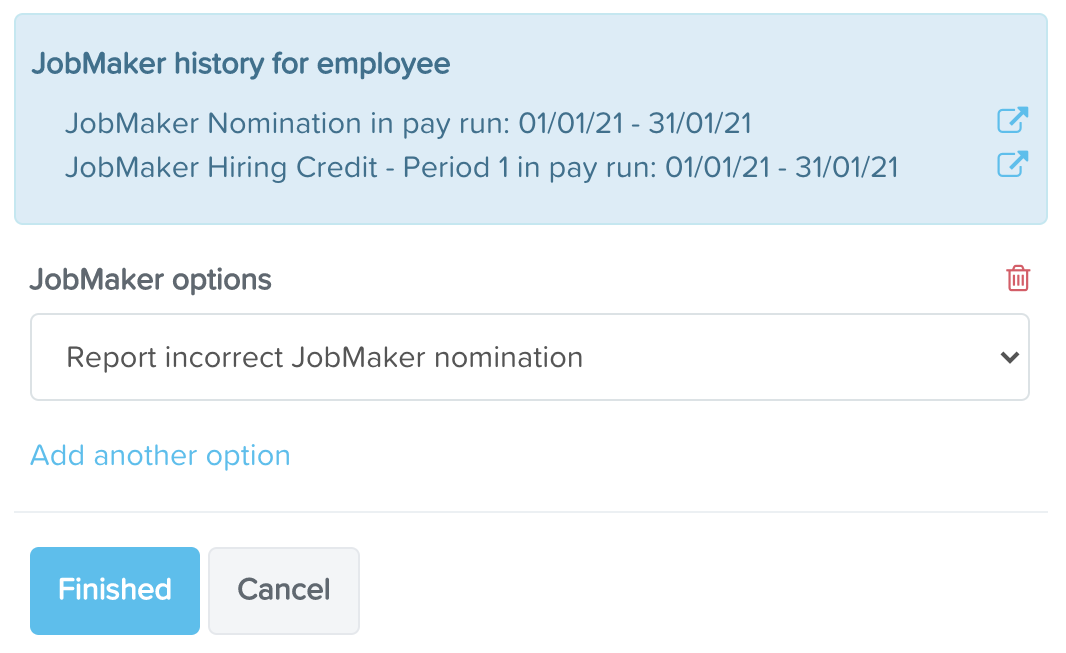Open the Report incorrect JobMaker nomination dropdown
This screenshot has width=1066, height=653.
pos(530,357)
